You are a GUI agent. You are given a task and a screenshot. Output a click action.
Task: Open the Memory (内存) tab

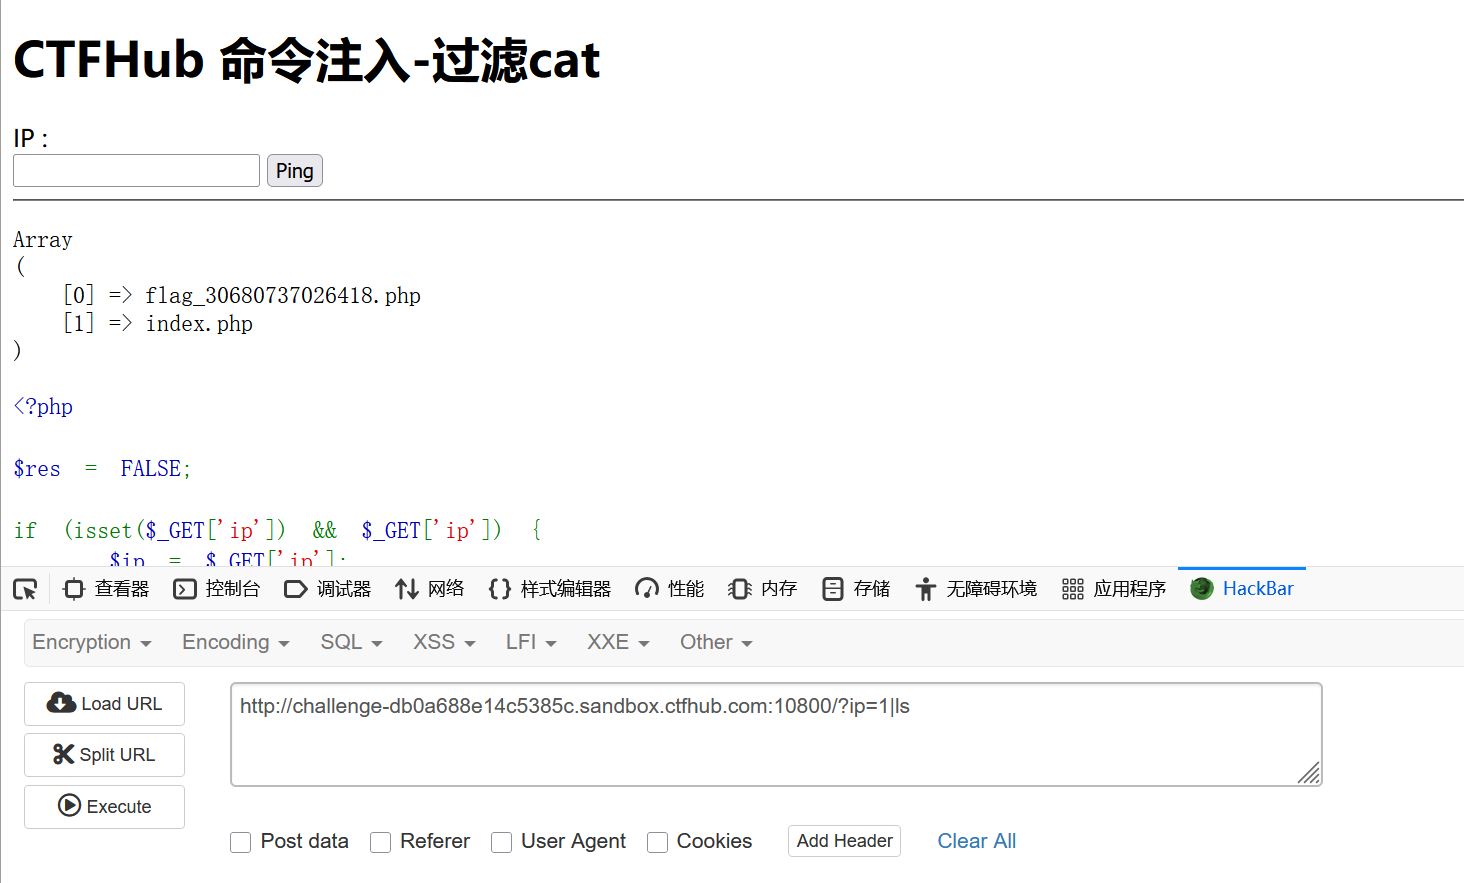coord(763,589)
